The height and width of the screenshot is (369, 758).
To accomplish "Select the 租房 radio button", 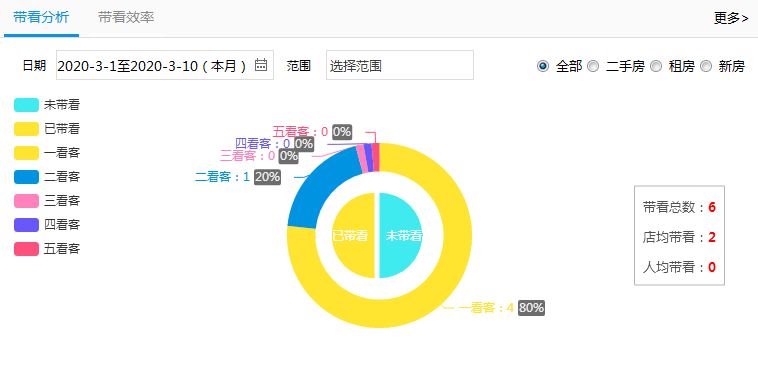I will click(656, 66).
